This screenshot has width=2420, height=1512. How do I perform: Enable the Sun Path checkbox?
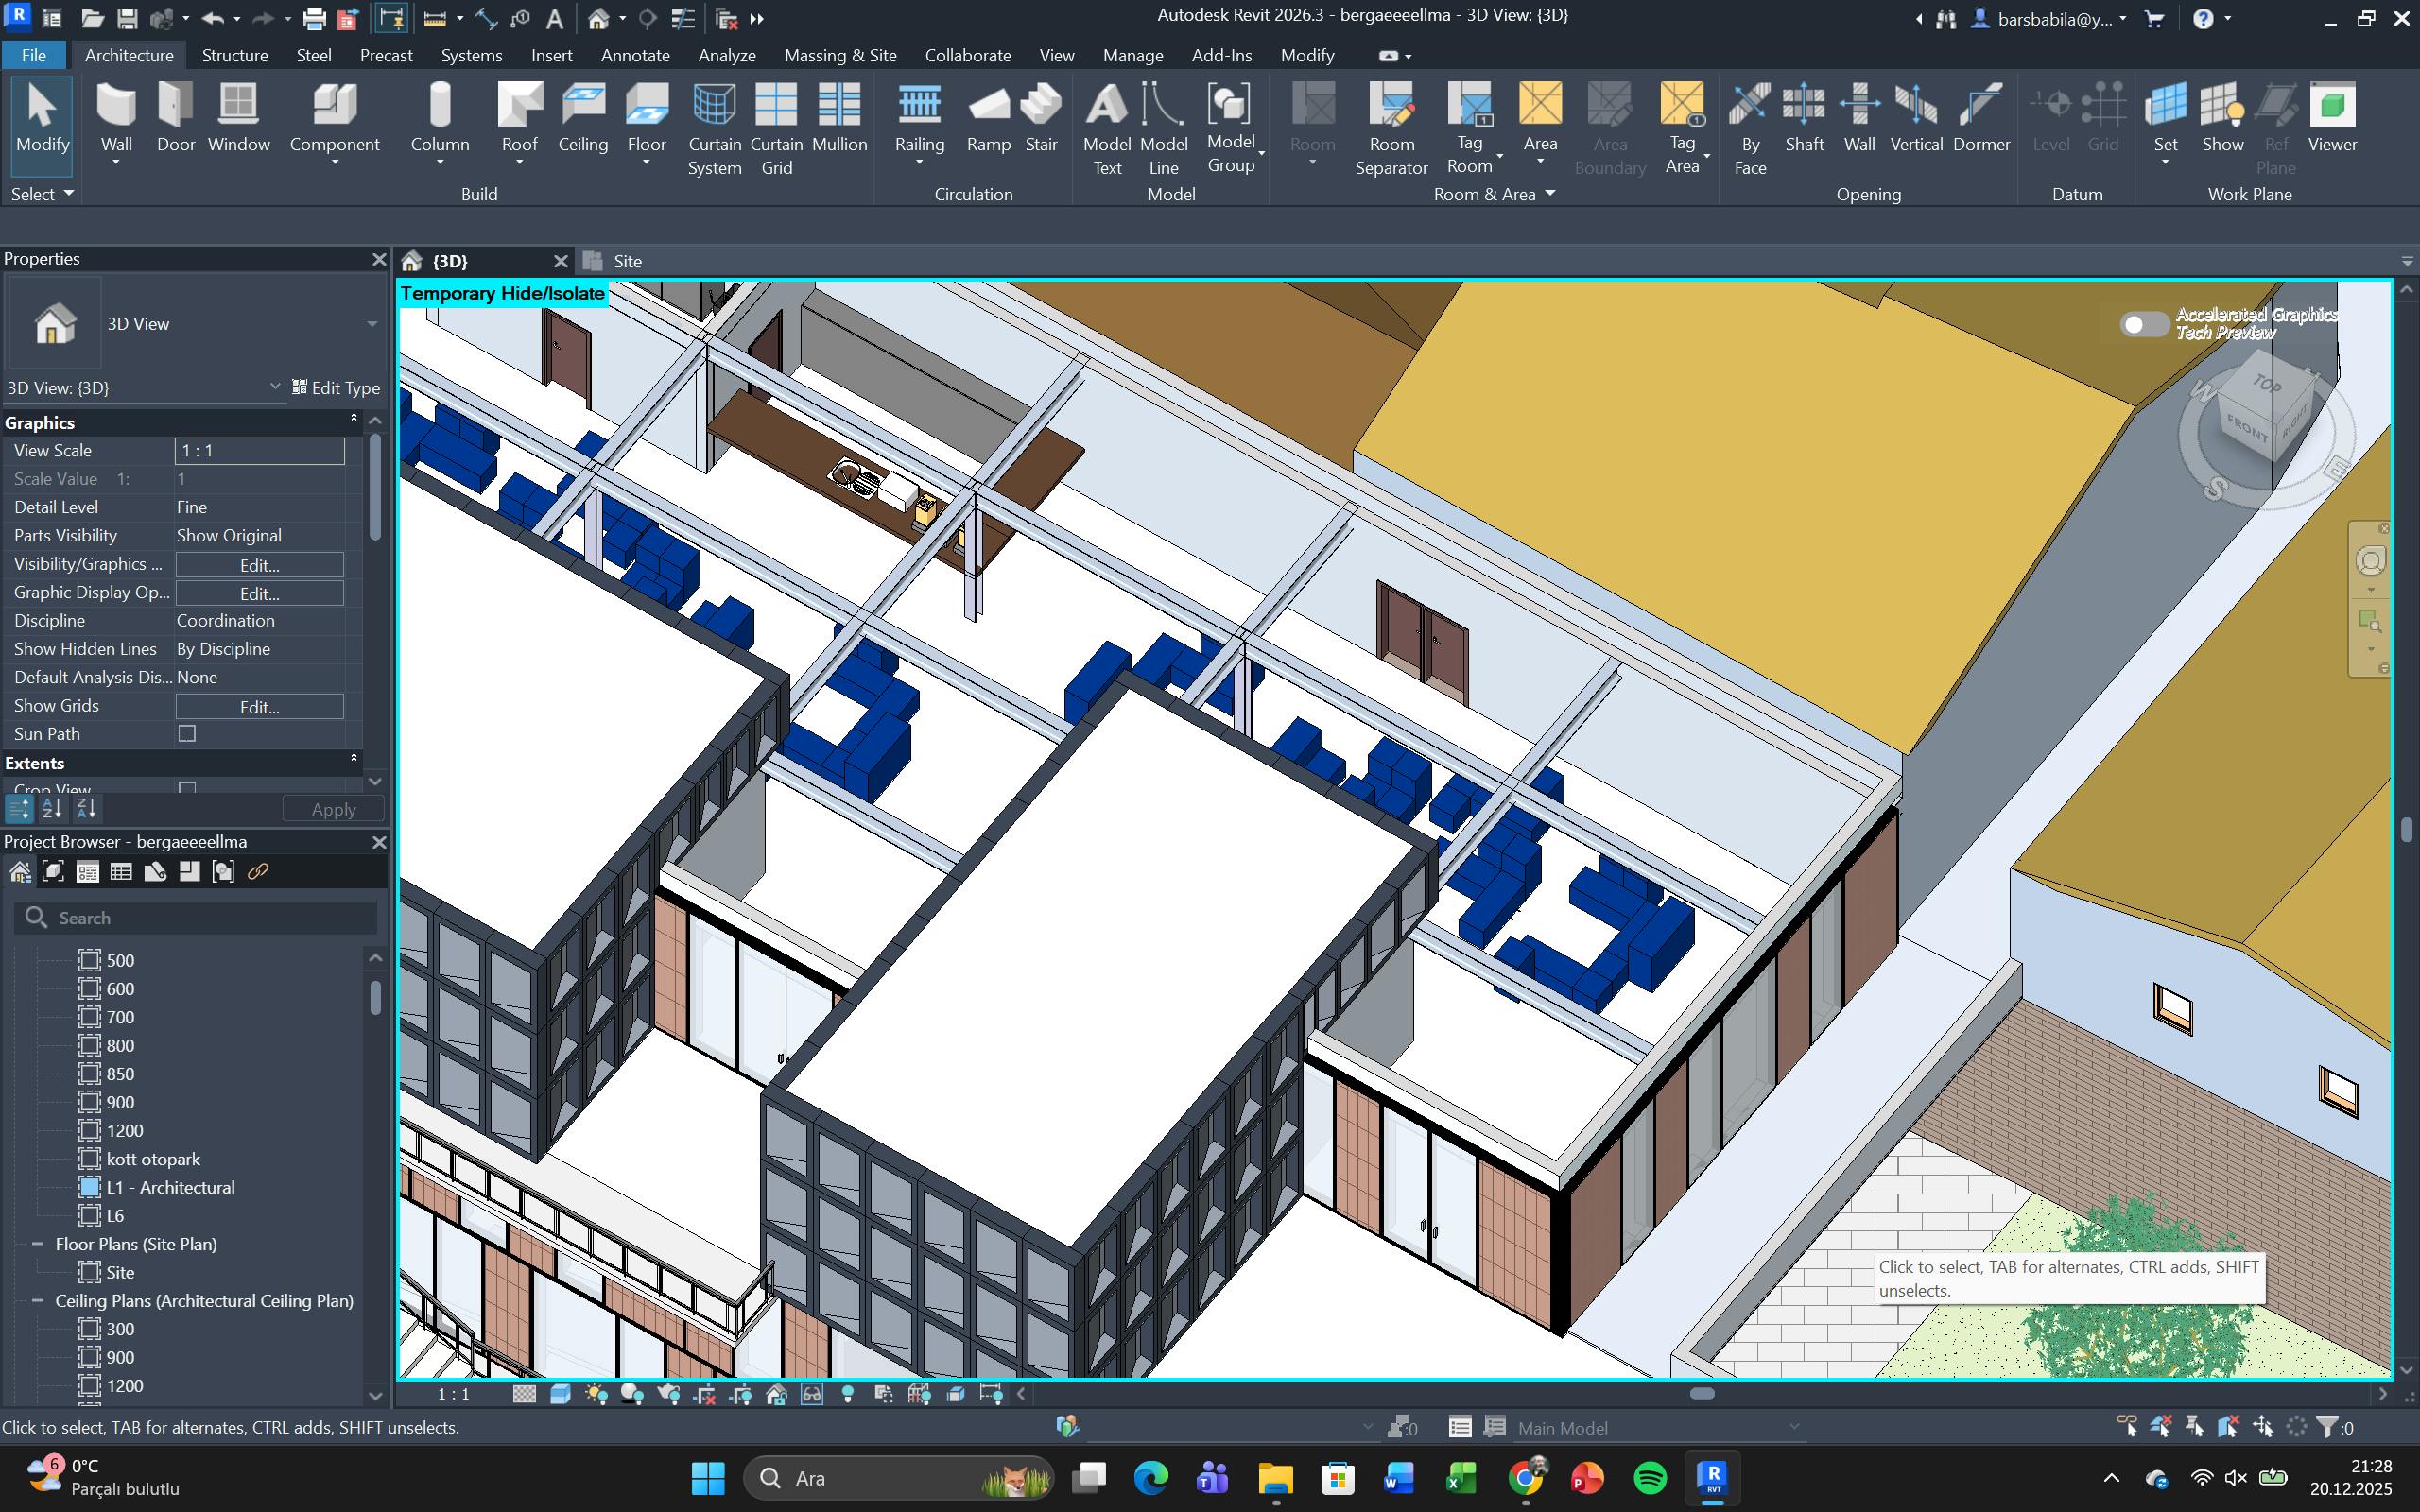click(x=187, y=734)
